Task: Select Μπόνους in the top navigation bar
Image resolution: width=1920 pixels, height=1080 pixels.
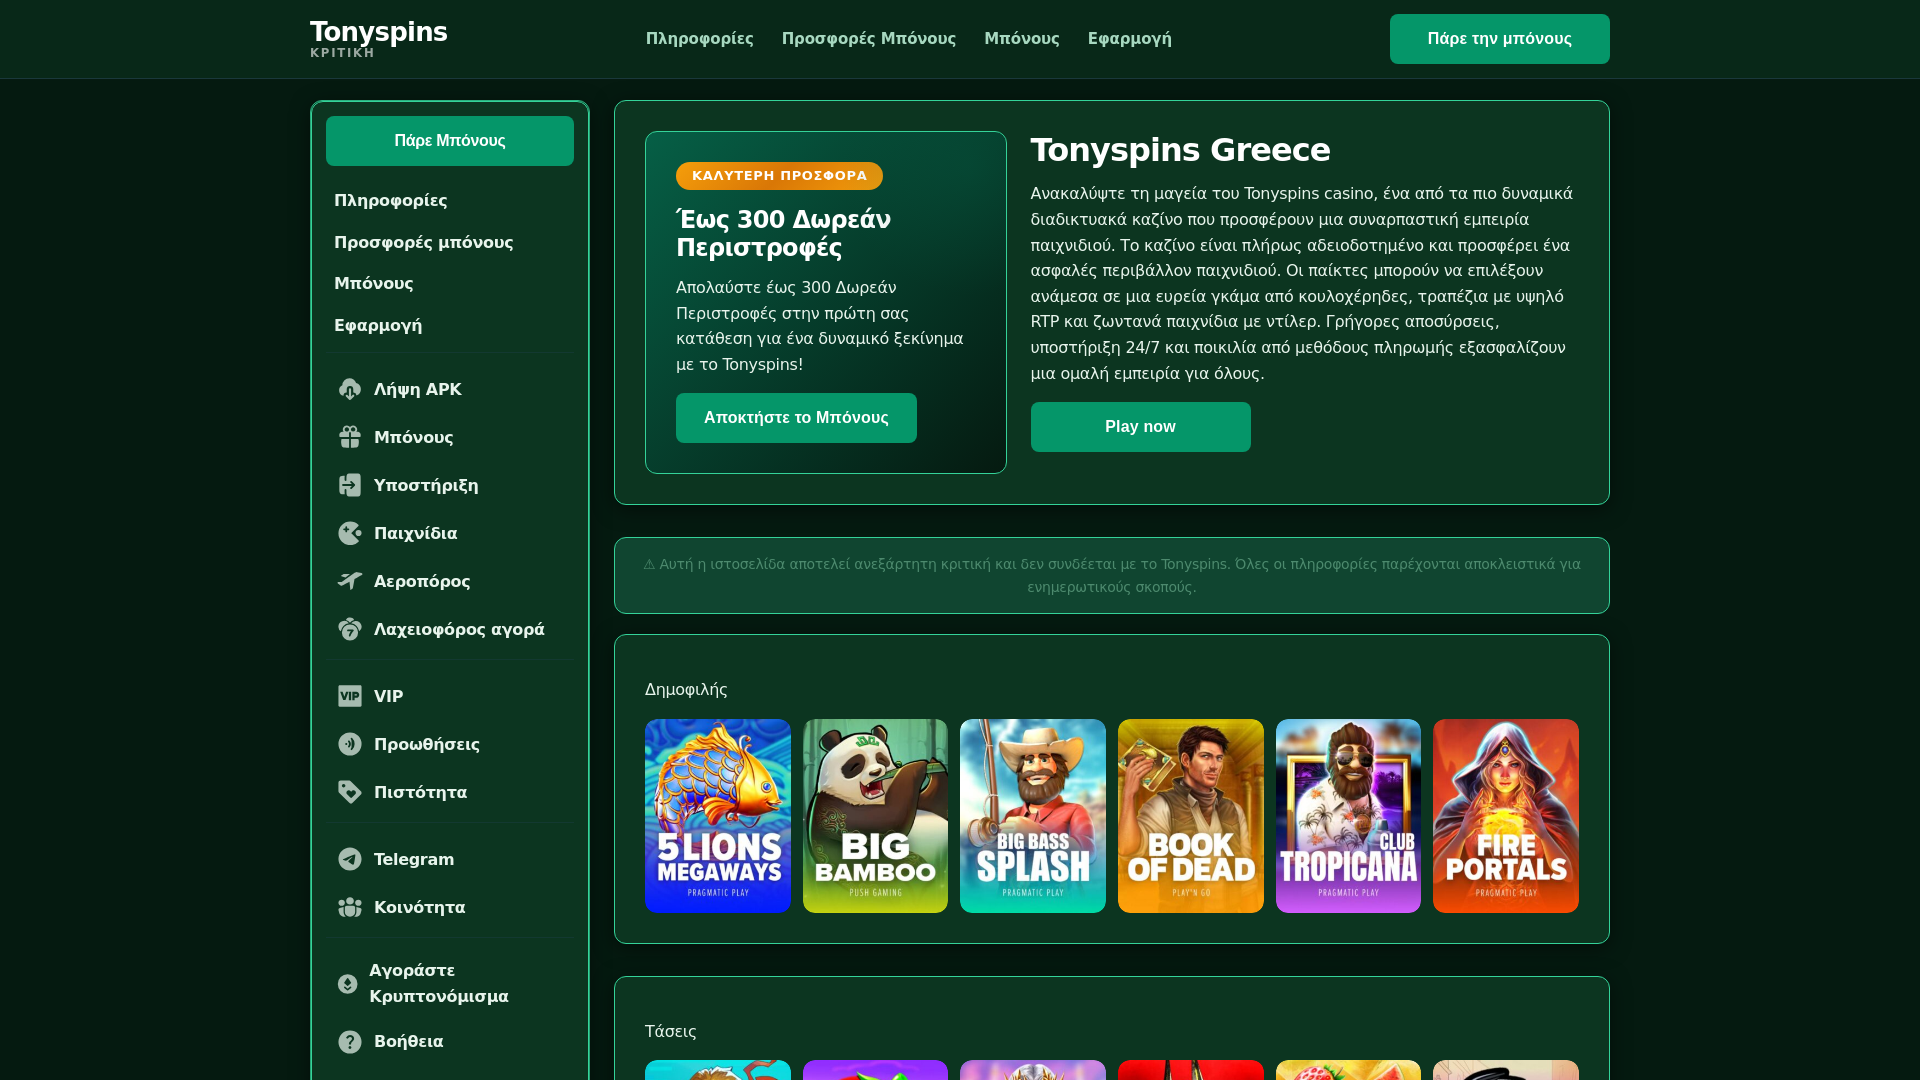Action: pos(1021,39)
